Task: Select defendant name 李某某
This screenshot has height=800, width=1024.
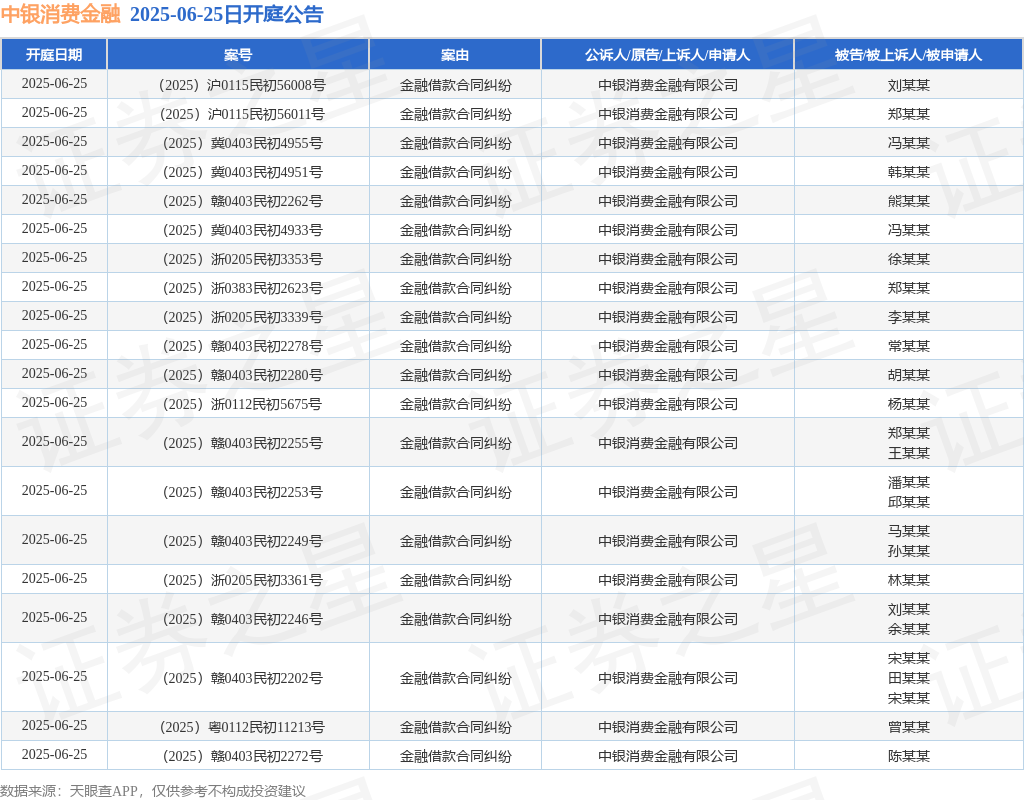Action: tap(908, 317)
